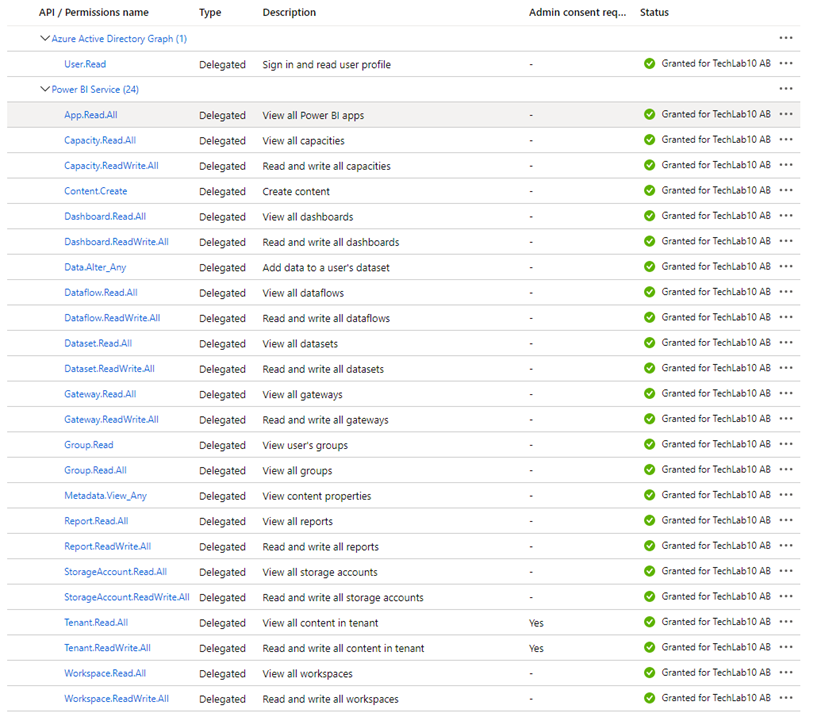Image resolution: width=817 pixels, height=713 pixels.
Task: Collapse the Power BI Service (24) group
Action: click(45, 89)
